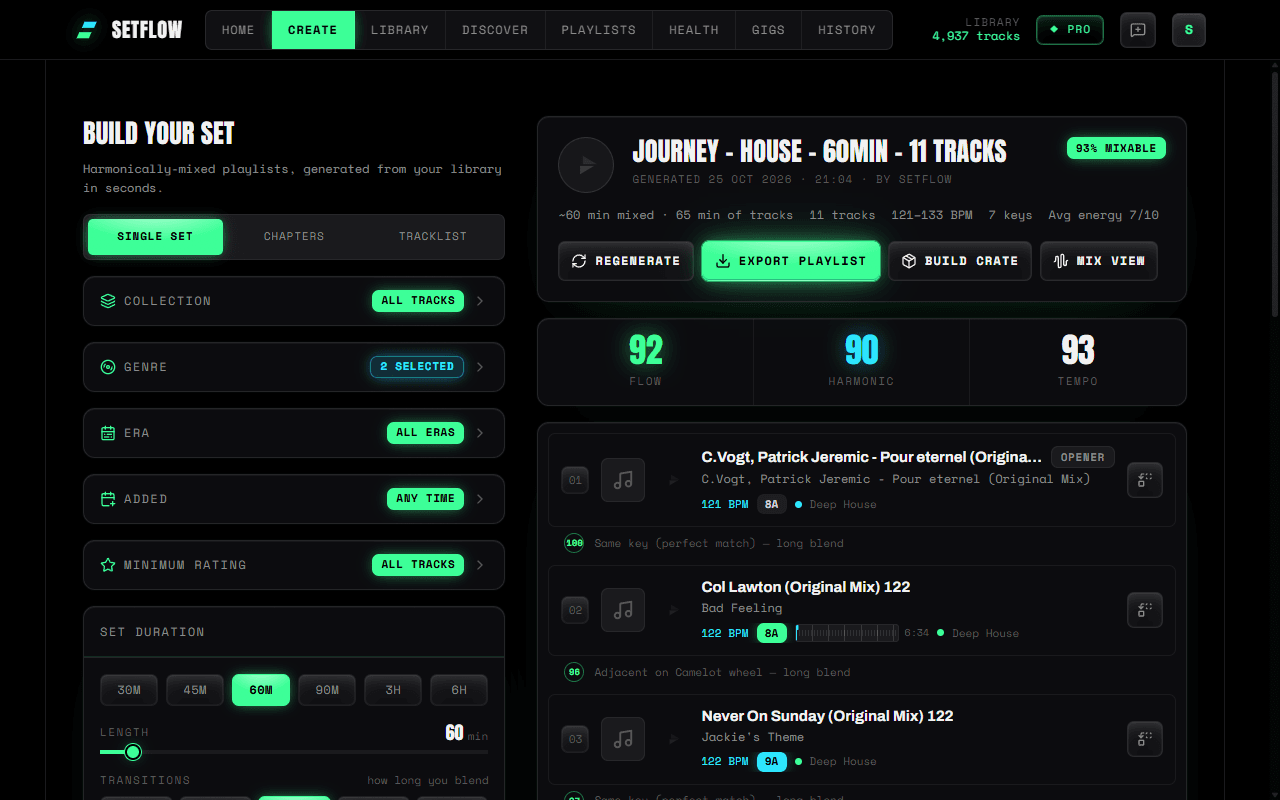Navigate to the Health page

(694, 30)
